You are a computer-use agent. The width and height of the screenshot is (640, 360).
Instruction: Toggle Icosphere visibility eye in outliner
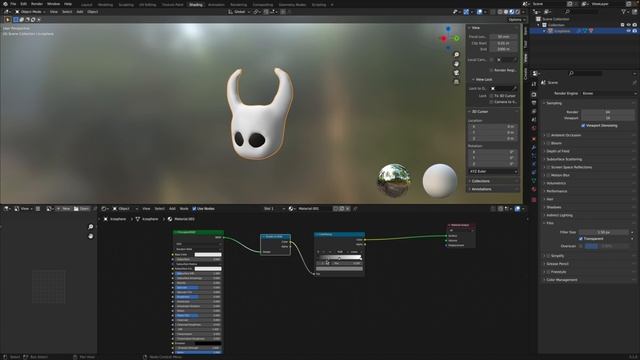pos(629,31)
